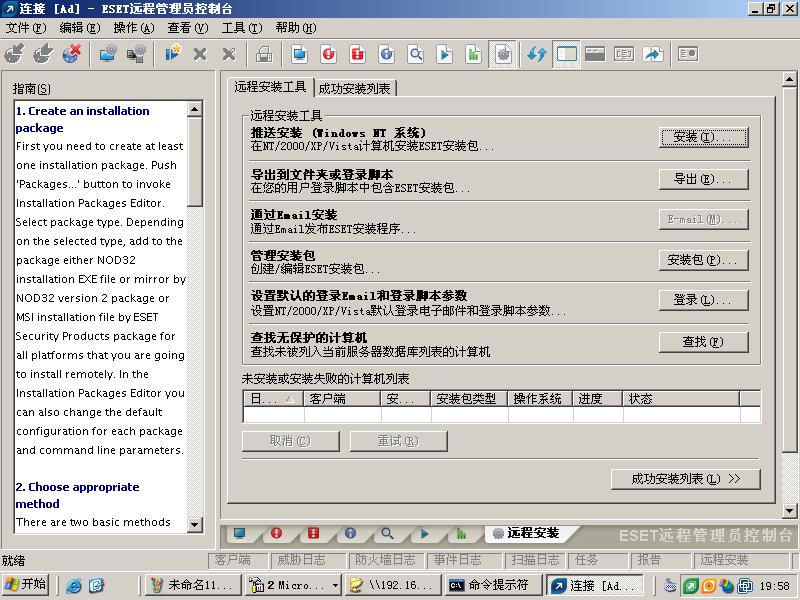Click the 安装包(P)... button
Viewport: 800px width, 600px height.
703,260
